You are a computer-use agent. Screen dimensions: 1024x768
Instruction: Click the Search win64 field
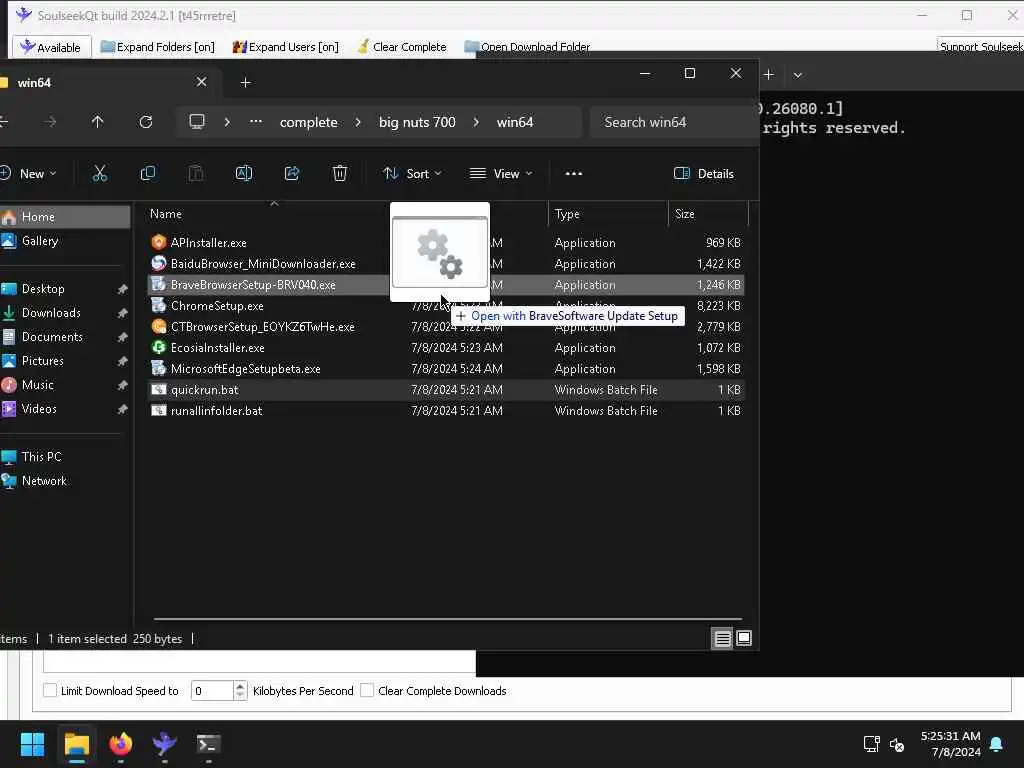674,122
